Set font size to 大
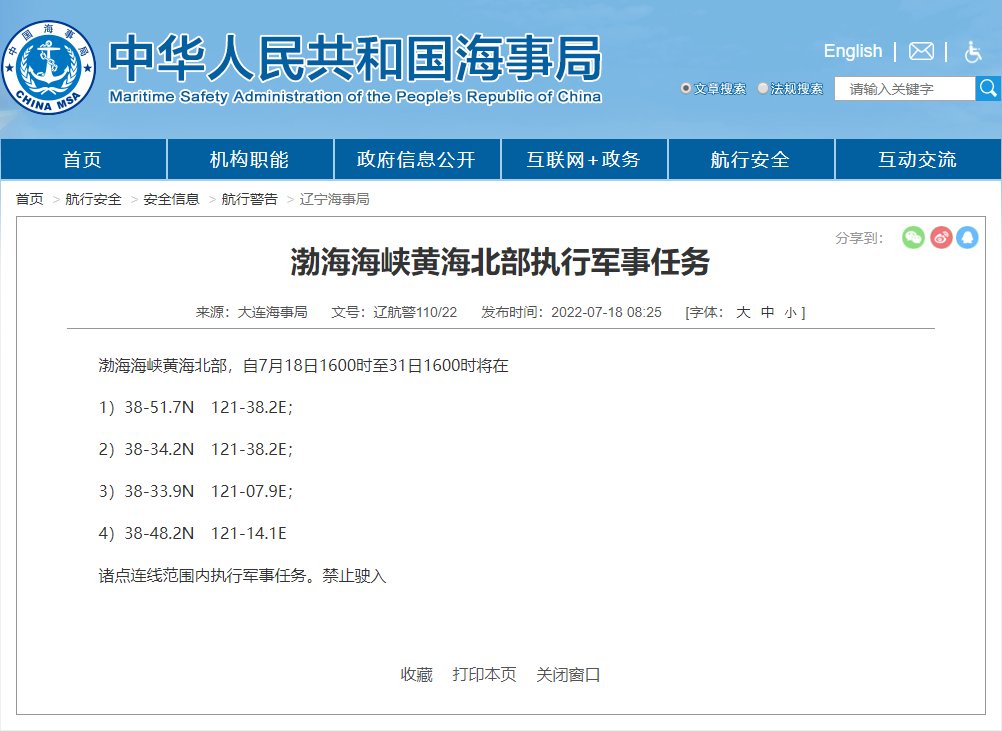1002x731 pixels. 743,312
